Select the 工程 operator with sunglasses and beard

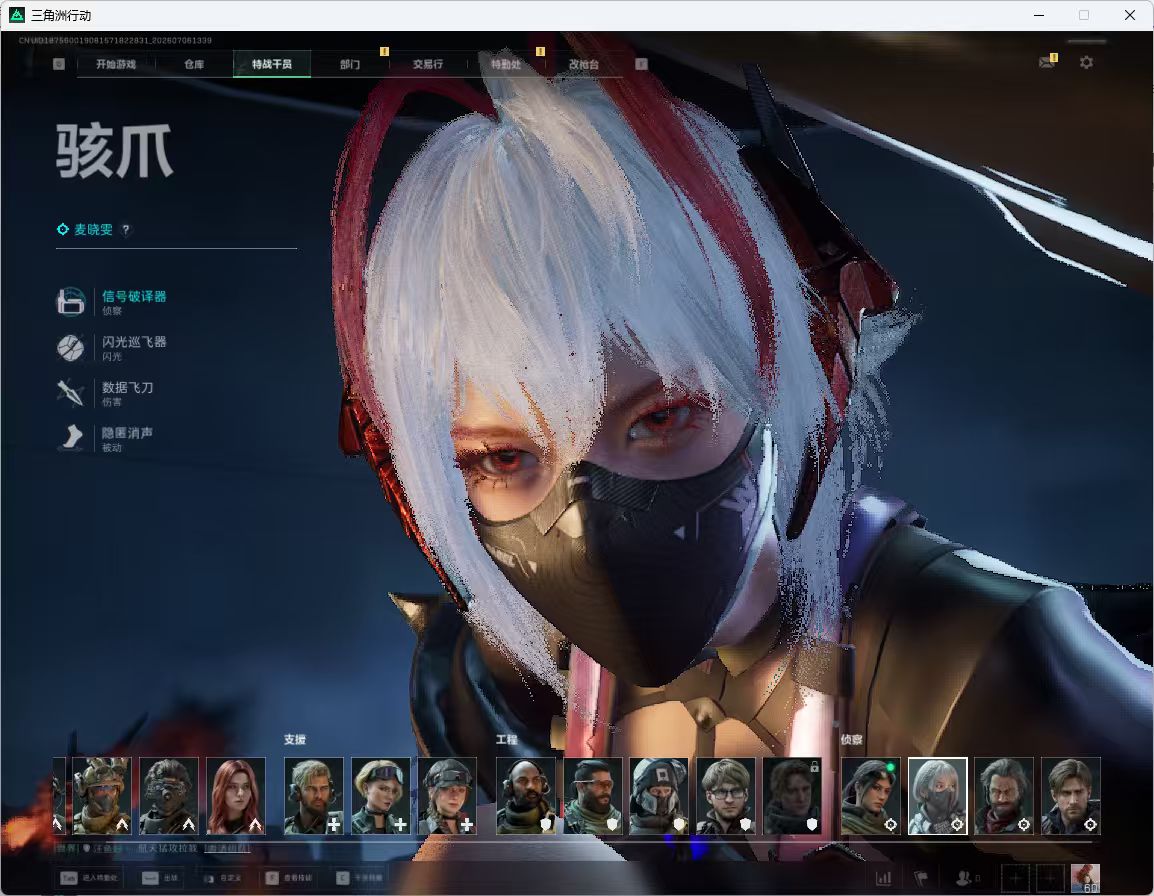[x=592, y=796]
